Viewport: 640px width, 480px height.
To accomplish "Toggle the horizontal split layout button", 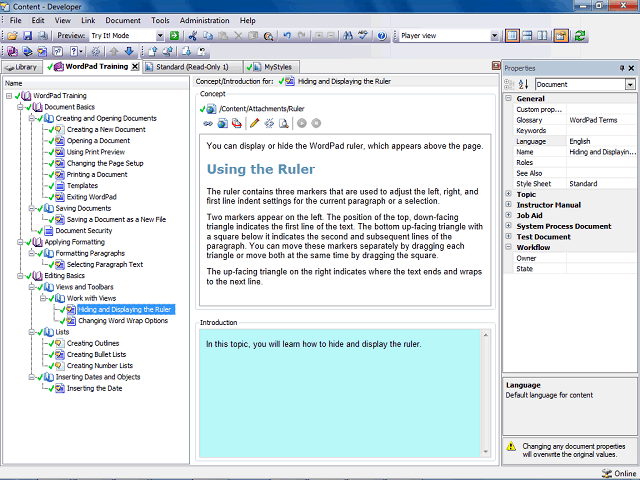I will [527, 36].
